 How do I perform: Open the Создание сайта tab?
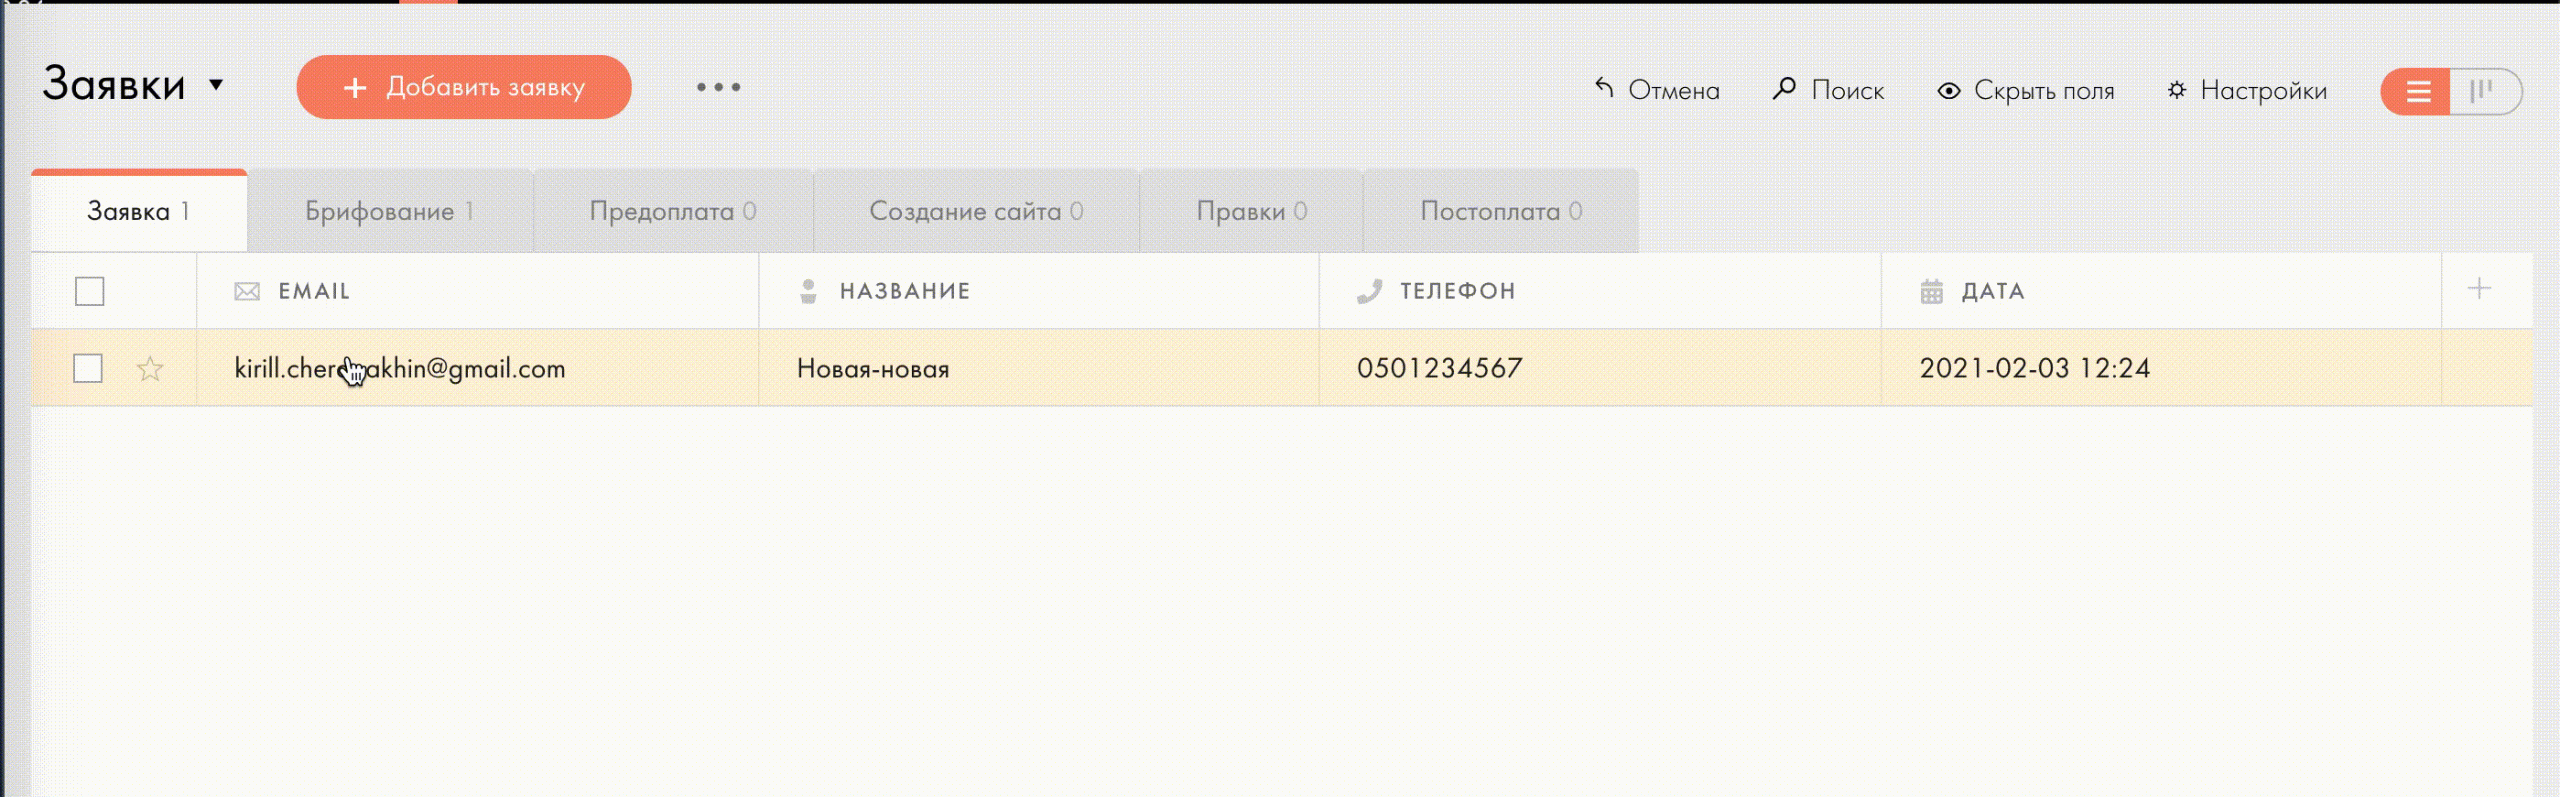tap(975, 211)
